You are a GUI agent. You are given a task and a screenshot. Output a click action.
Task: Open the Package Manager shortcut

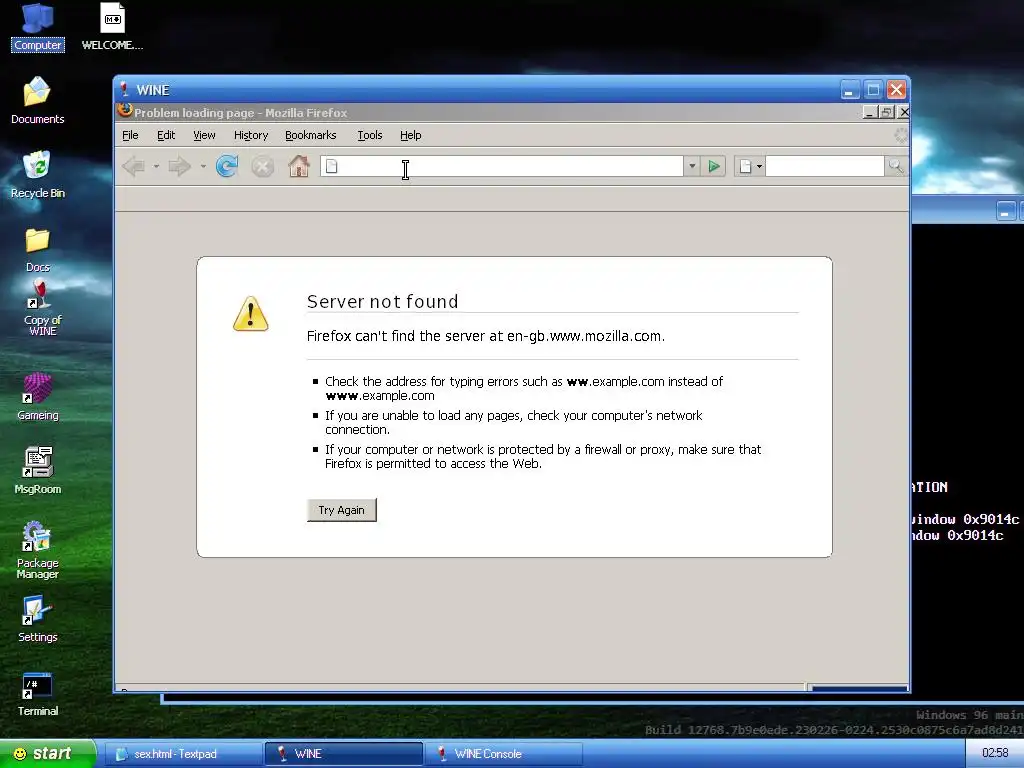coord(37,551)
